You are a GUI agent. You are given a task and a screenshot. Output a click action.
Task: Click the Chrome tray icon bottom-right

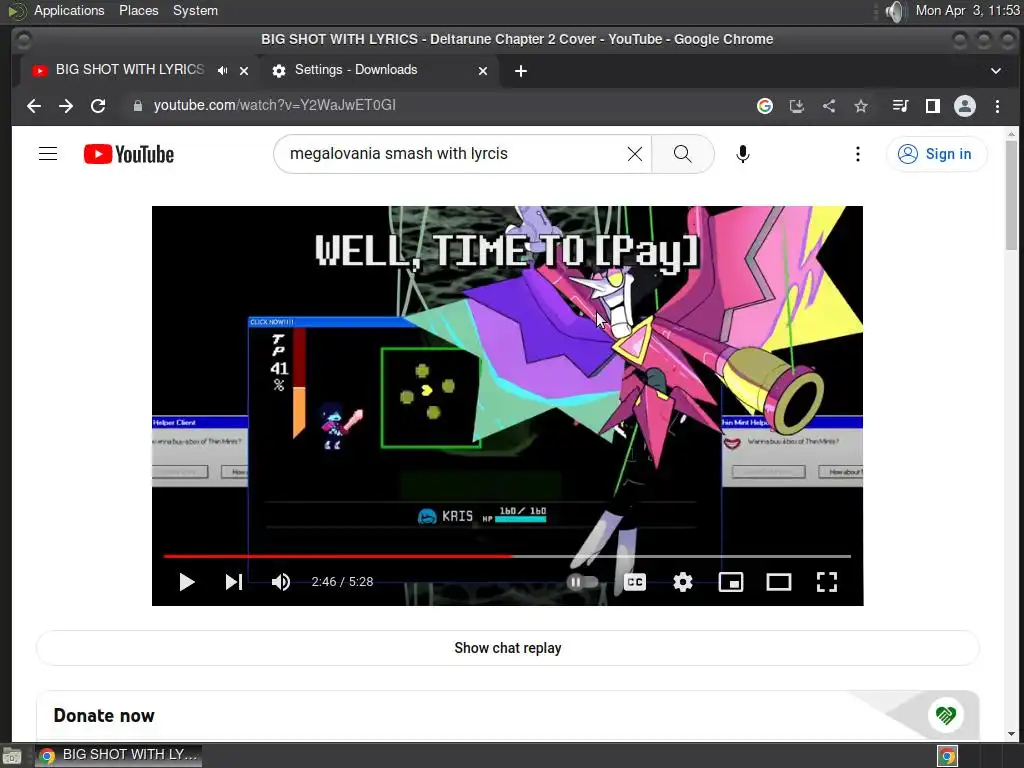coord(948,756)
